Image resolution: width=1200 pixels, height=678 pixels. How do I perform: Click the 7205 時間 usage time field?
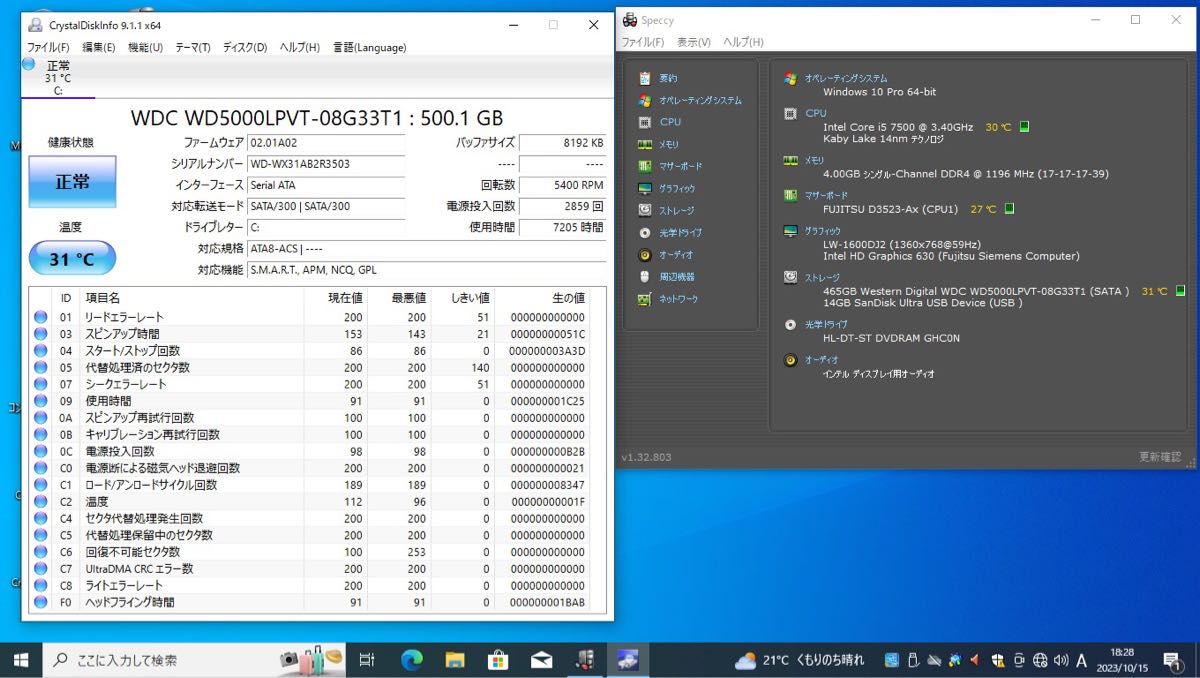point(563,227)
